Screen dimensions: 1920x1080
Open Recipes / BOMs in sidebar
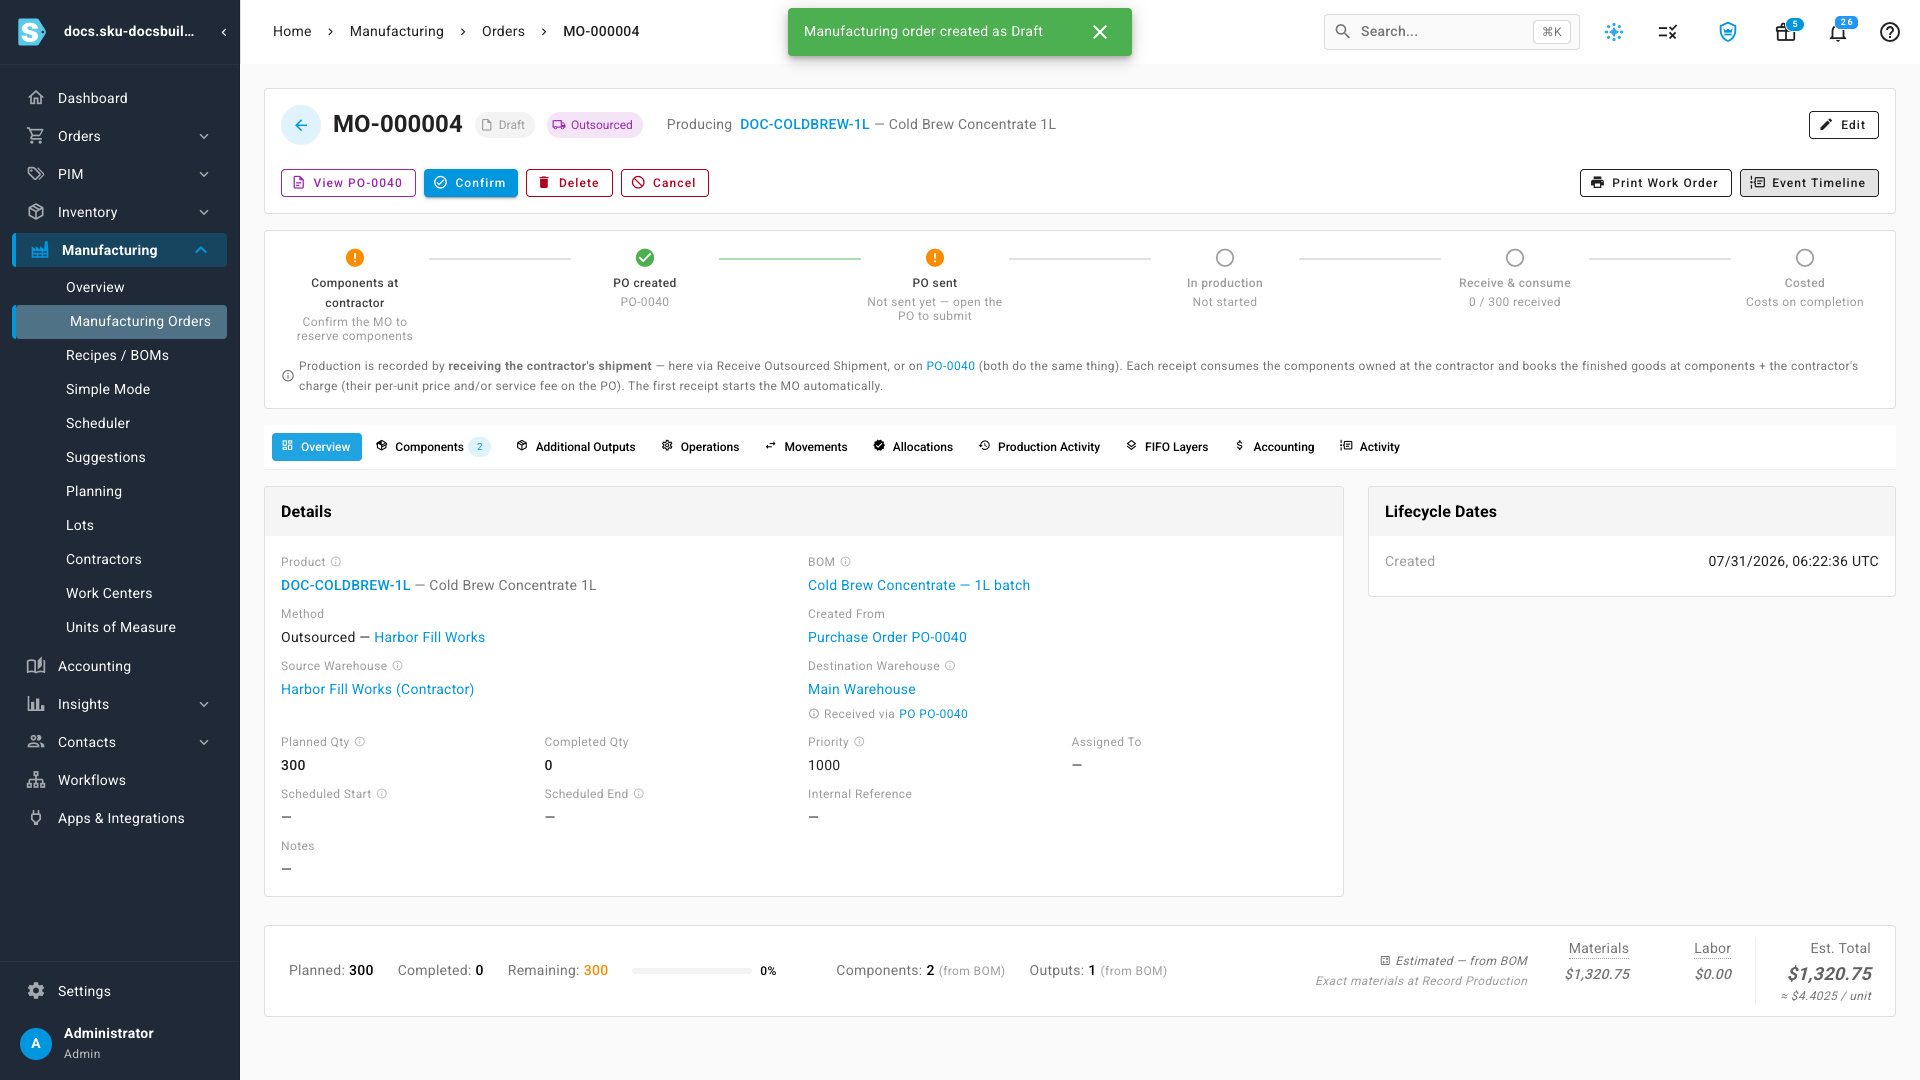118,355
